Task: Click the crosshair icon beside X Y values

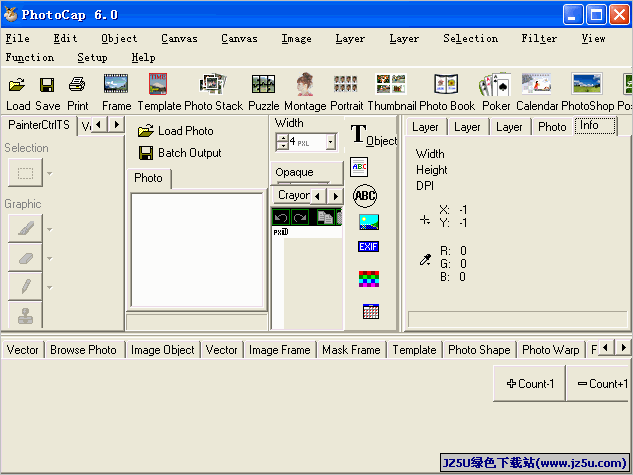Action: tap(425, 220)
